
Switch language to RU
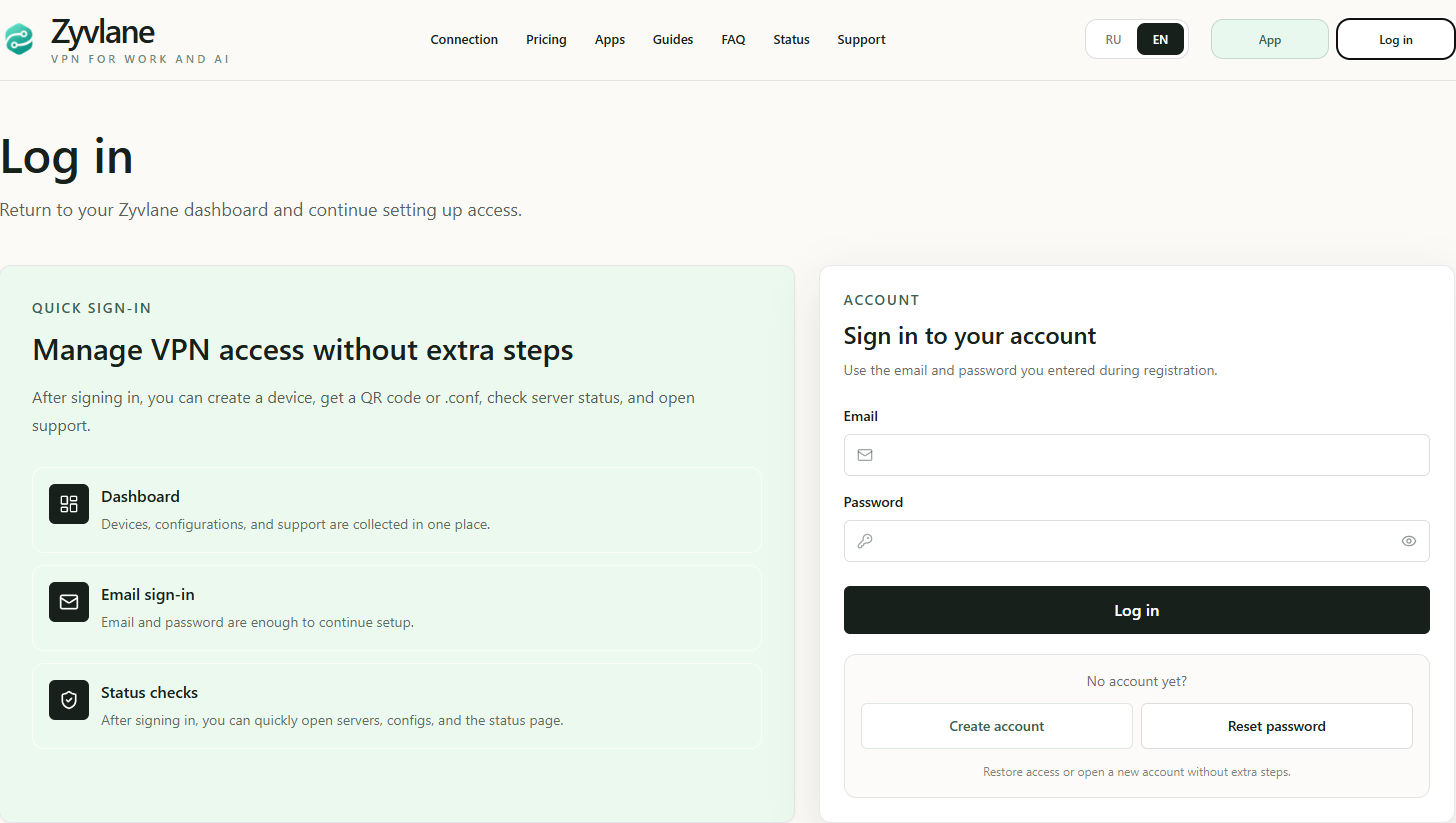point(1113,40)
